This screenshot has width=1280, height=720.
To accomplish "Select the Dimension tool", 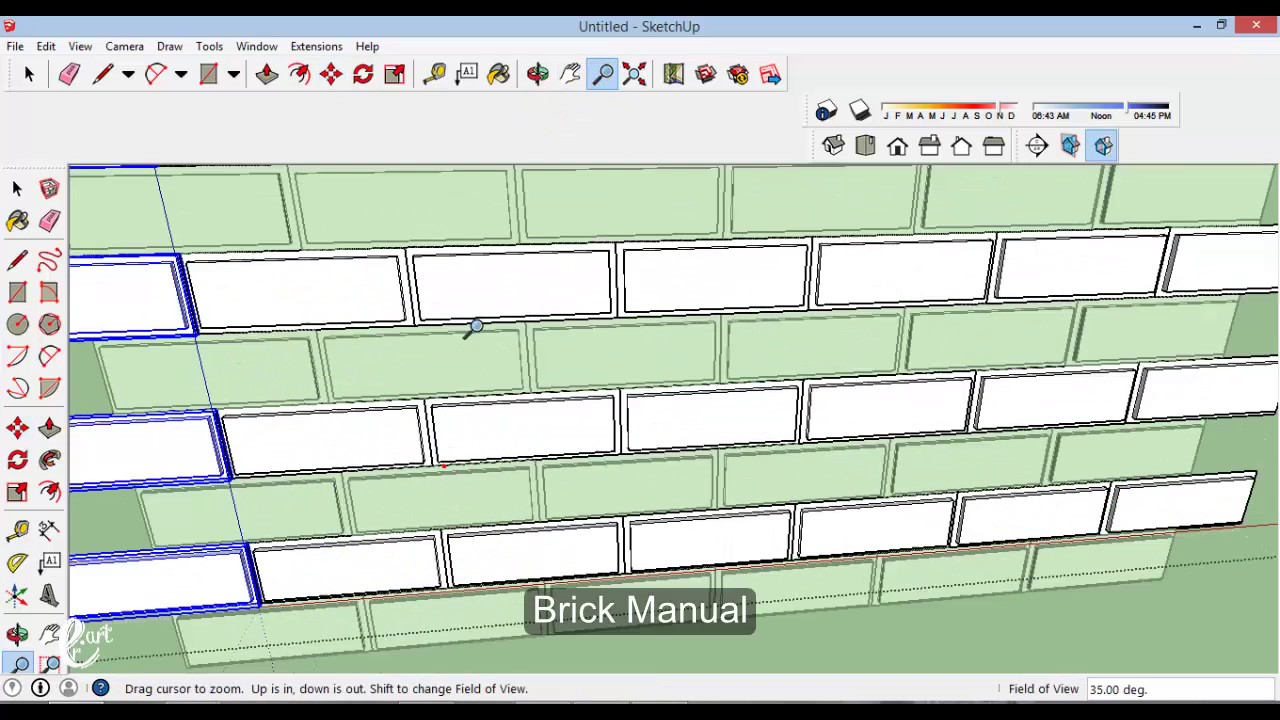I will [x=49, y=530].
